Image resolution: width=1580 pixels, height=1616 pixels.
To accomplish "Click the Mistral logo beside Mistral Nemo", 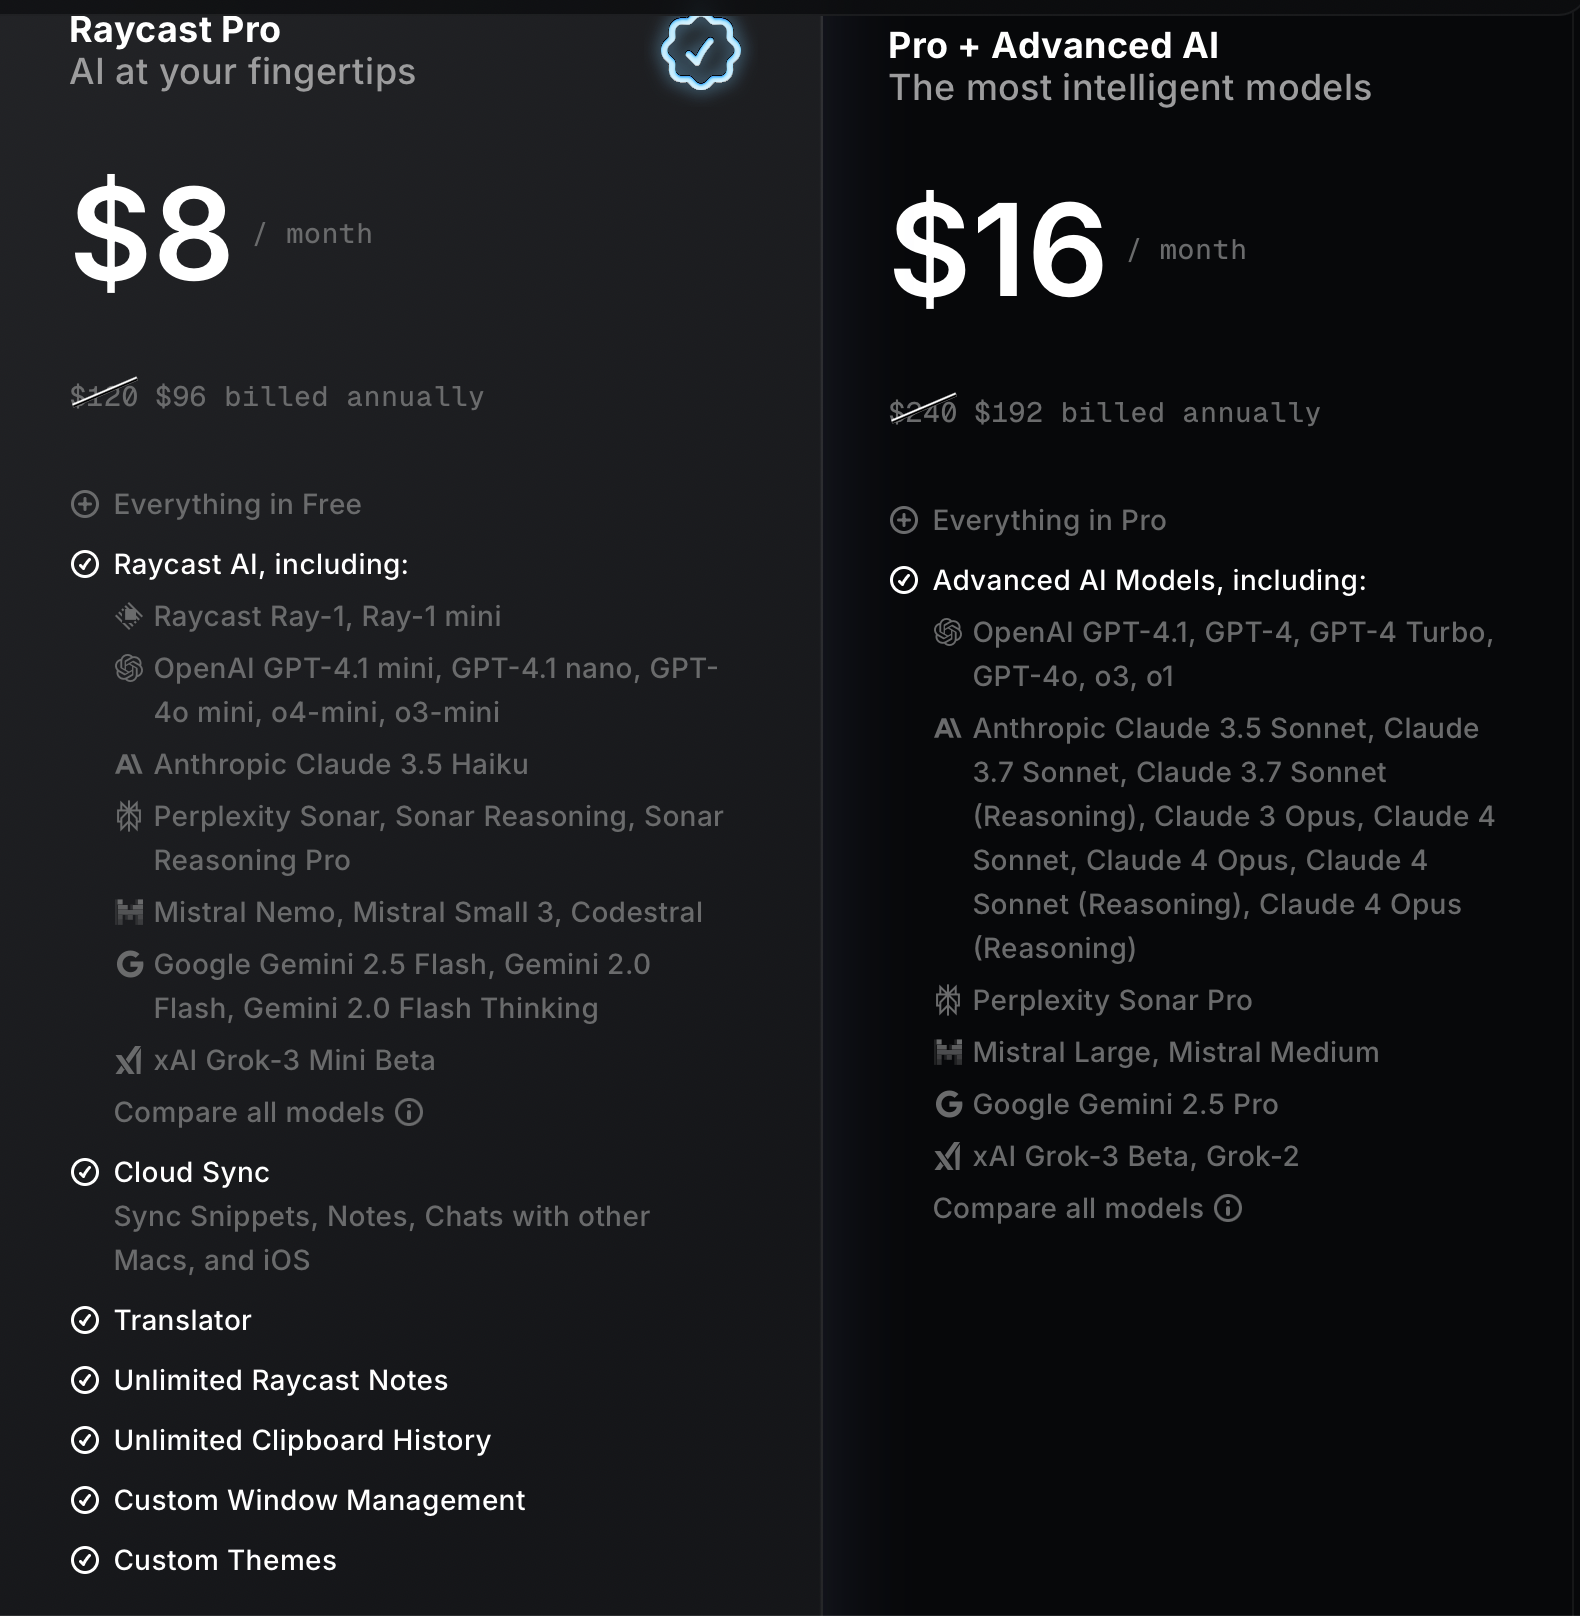I will [129, 912].
